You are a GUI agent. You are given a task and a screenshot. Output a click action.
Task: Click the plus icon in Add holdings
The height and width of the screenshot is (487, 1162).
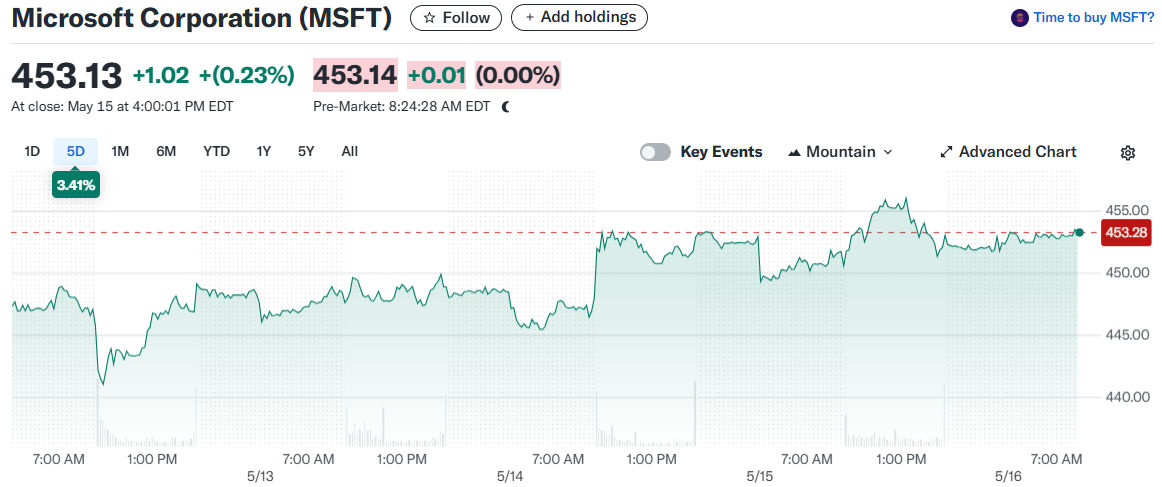point(529,18)
